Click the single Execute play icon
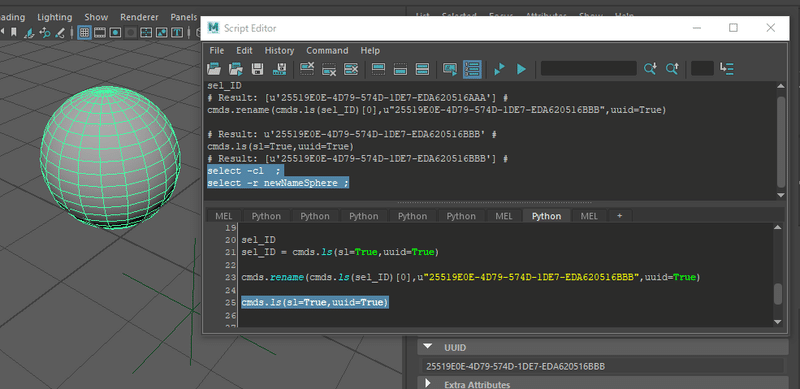800x389 pixels. pos(521,68)
